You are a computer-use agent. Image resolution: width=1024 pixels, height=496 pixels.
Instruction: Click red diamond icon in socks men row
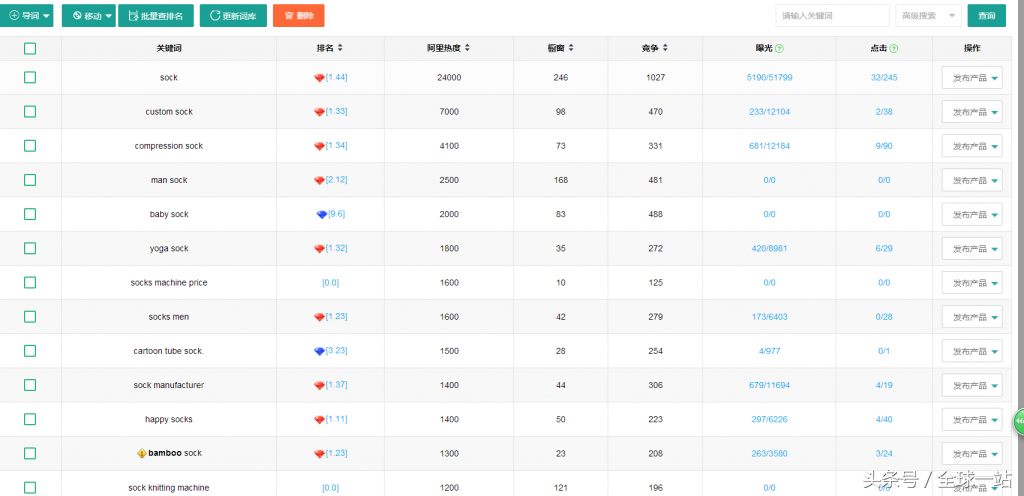(x=319, y=317)
